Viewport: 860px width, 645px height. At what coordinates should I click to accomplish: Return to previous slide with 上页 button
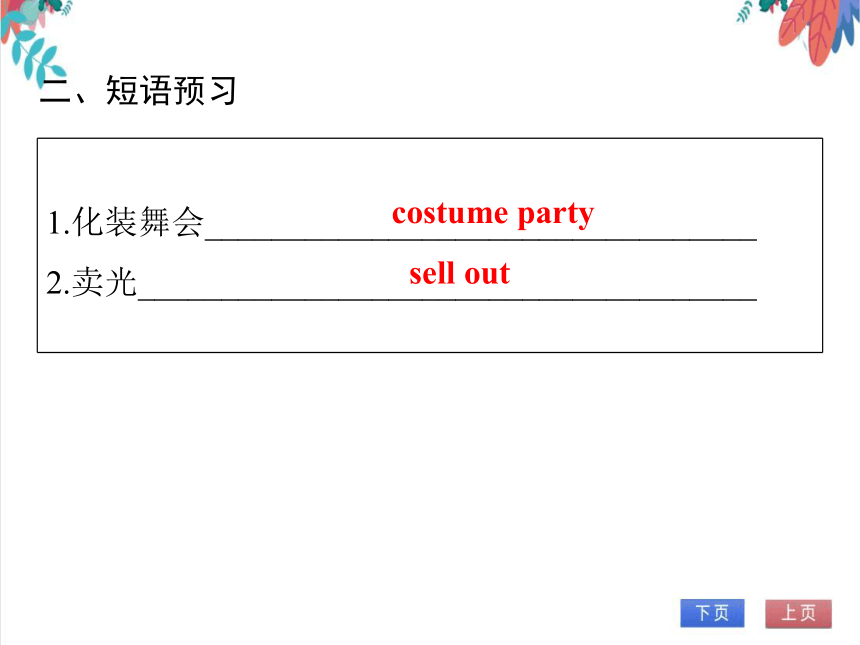coord(798,613)
